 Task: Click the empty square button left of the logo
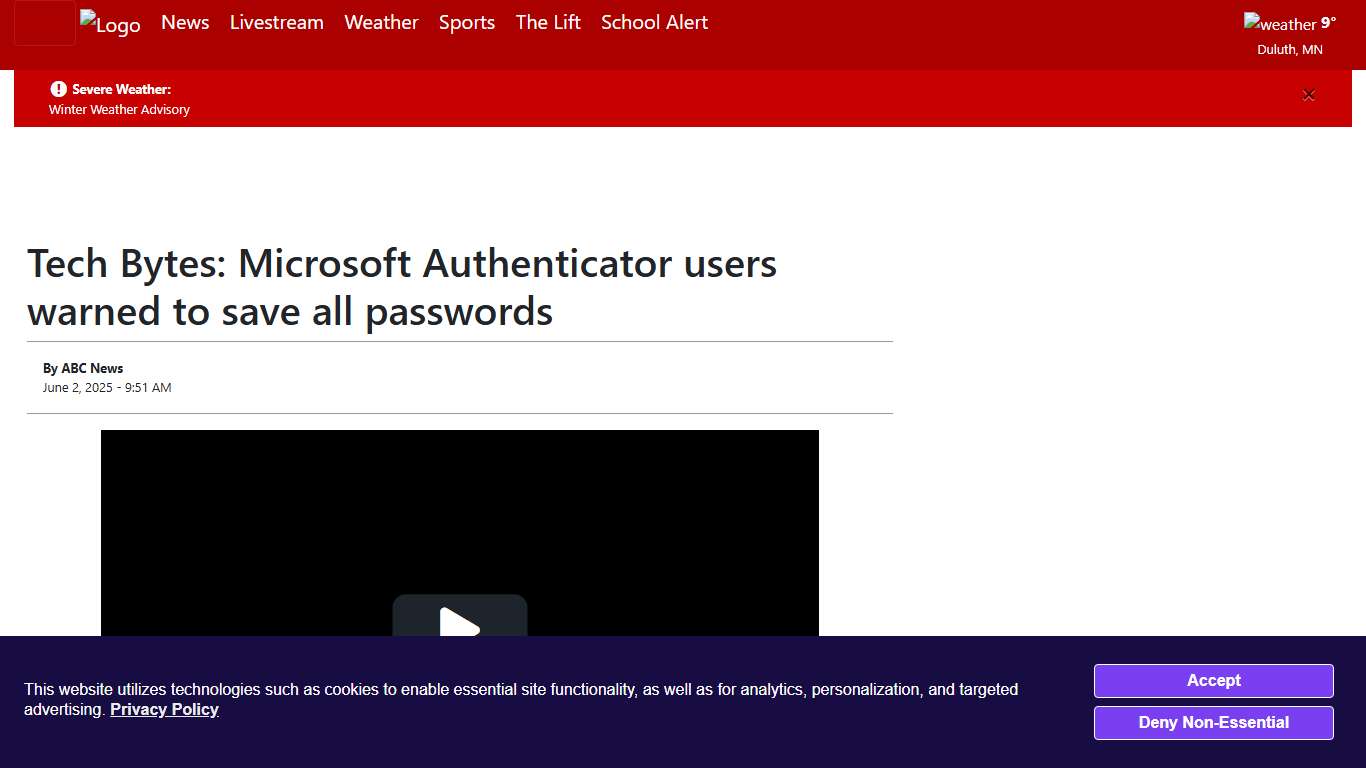(45, 25)
